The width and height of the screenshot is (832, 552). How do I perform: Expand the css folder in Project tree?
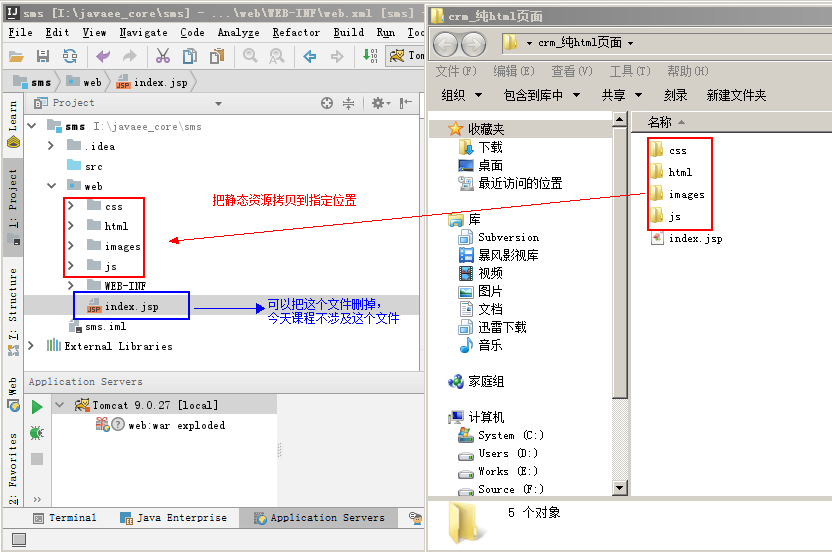pos(71,205)
